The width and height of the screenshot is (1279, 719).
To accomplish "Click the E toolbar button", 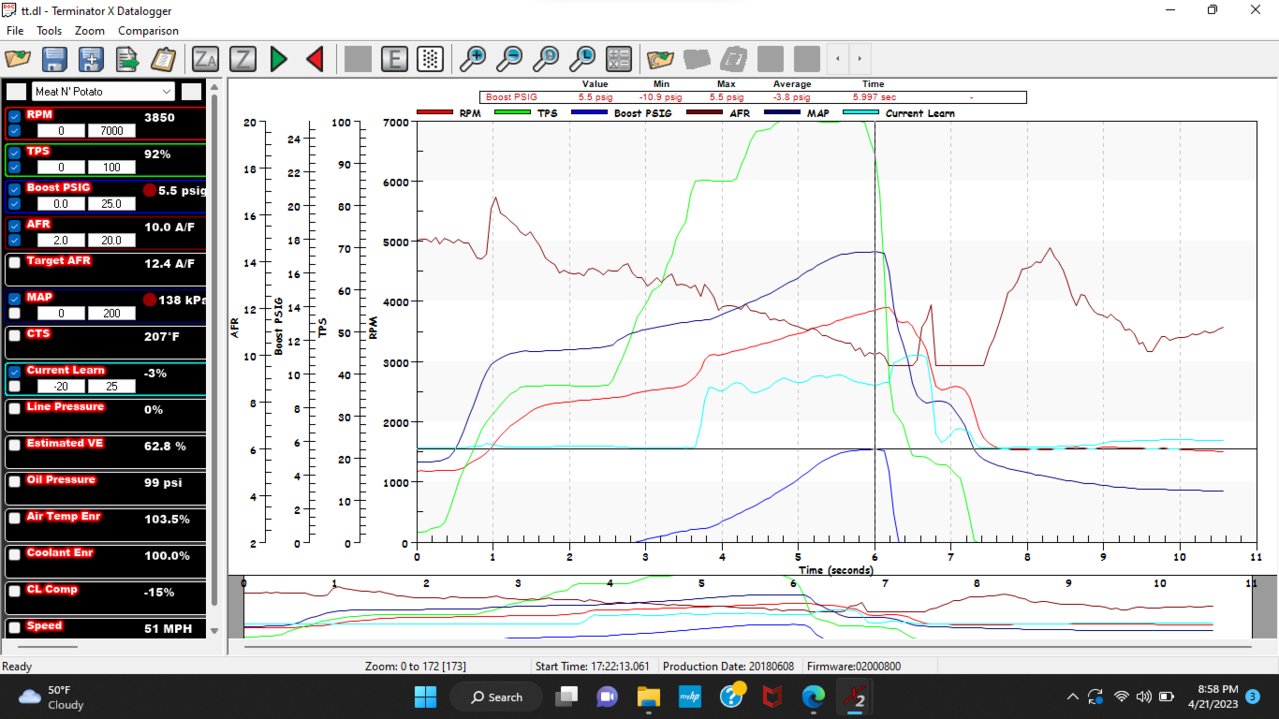I will tap(394, 59).
